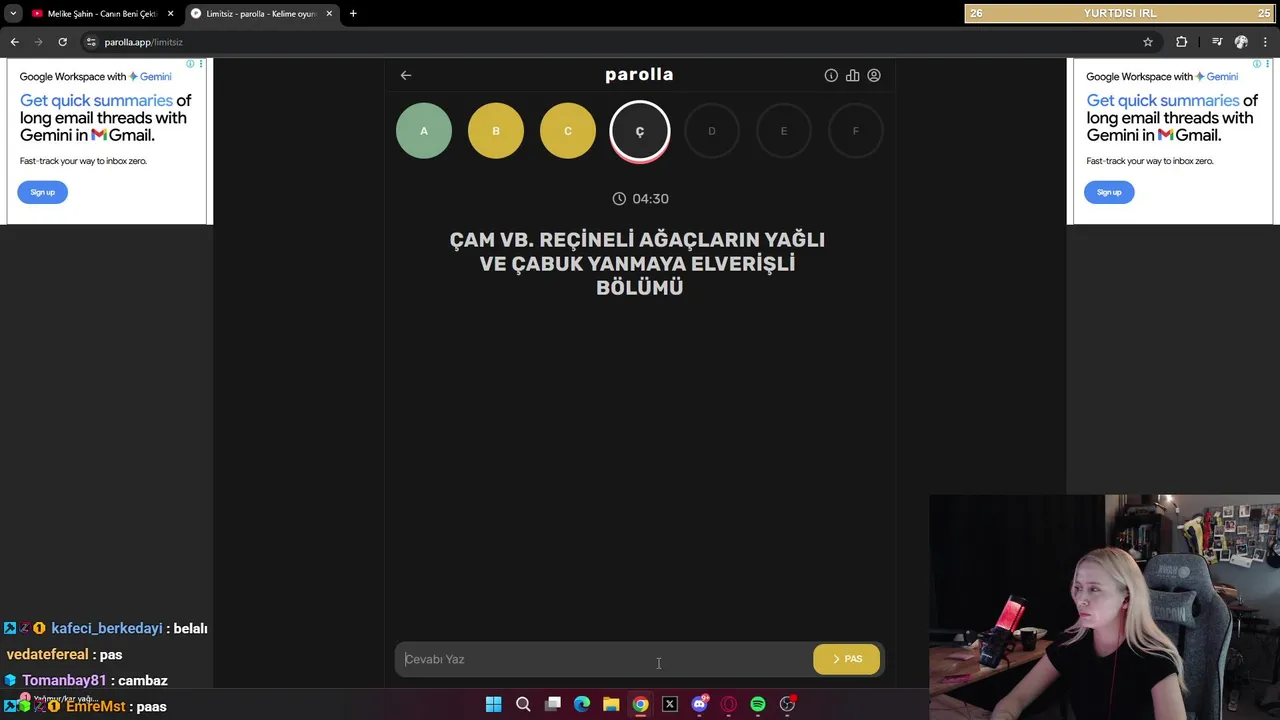1280x720 pixels.
Task: Click Sign up in the right-side ad
Action: tap(1109, 192)
